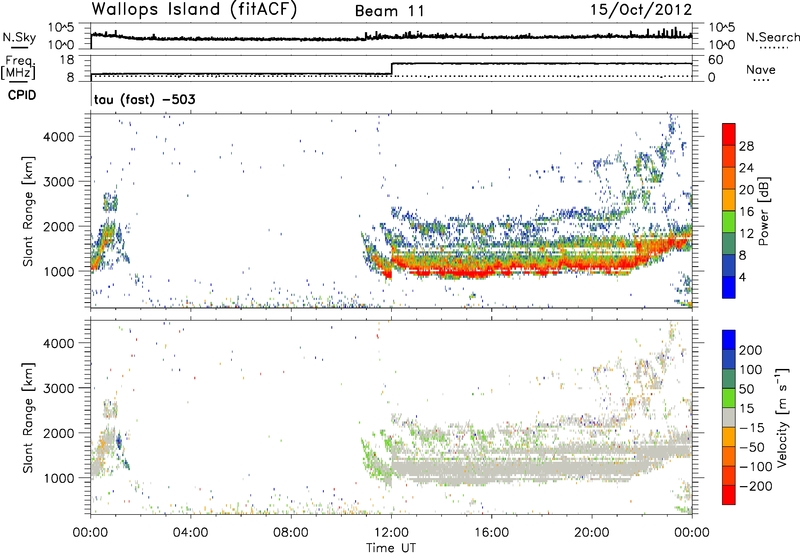Click the solid line sample under "N.Sky"
Image resolution: width=800 pixels, height=554 pixels.
19,48
